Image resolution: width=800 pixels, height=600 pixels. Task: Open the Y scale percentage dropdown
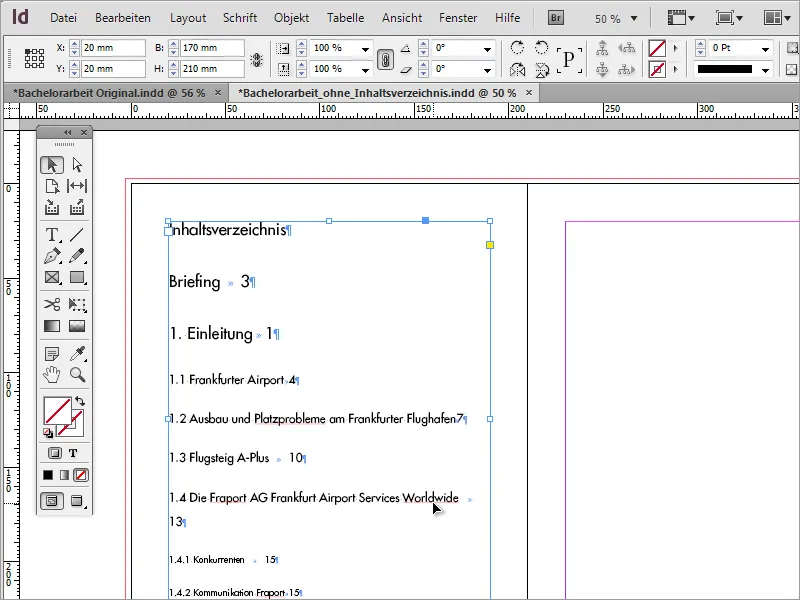click(x=365, y=70)
